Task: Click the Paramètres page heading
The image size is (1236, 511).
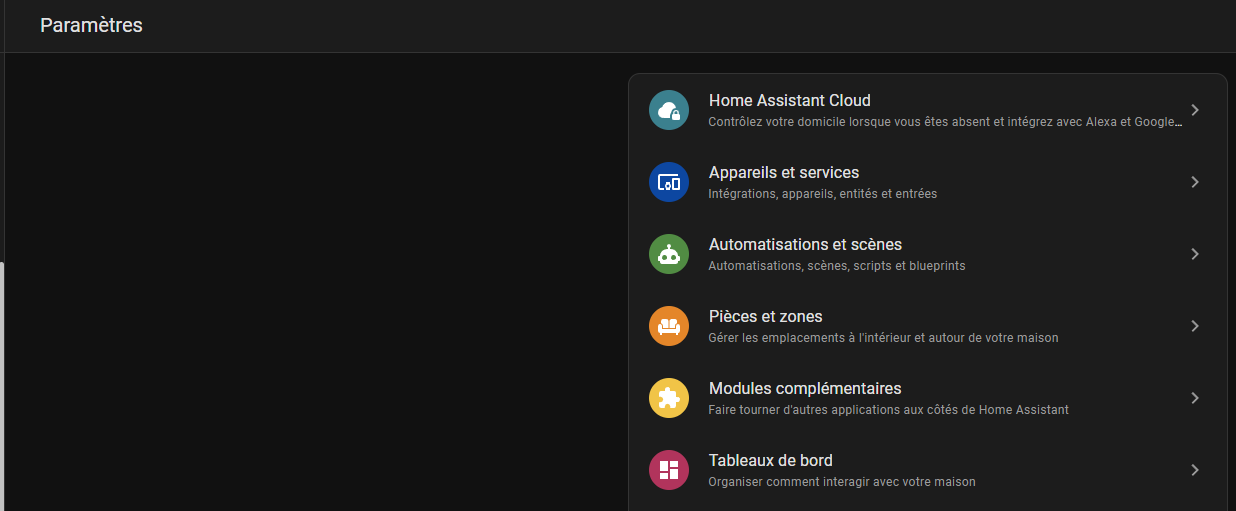Action: coord(91,25)
